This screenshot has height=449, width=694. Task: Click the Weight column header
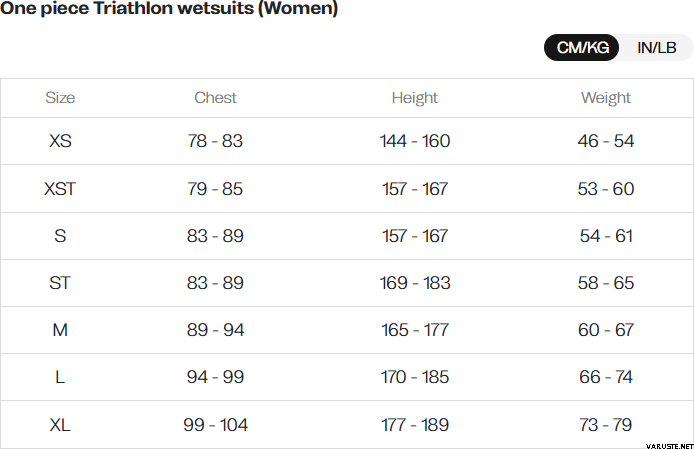coord(605,98)
